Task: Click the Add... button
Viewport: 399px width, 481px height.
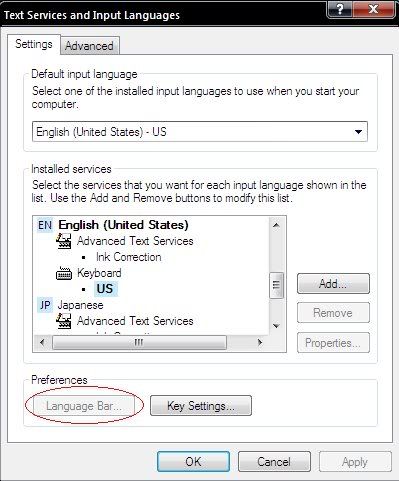Action: coord(333,284)
